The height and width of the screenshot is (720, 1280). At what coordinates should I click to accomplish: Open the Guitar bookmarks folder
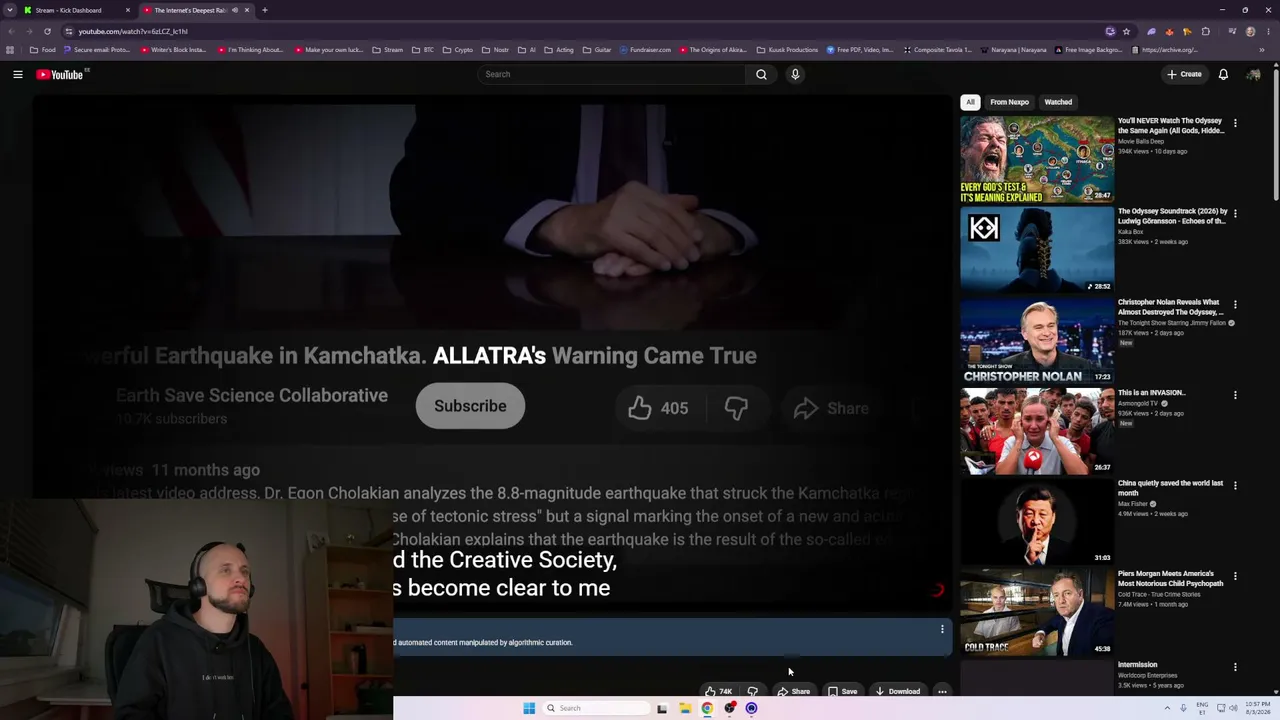(596, 50)
